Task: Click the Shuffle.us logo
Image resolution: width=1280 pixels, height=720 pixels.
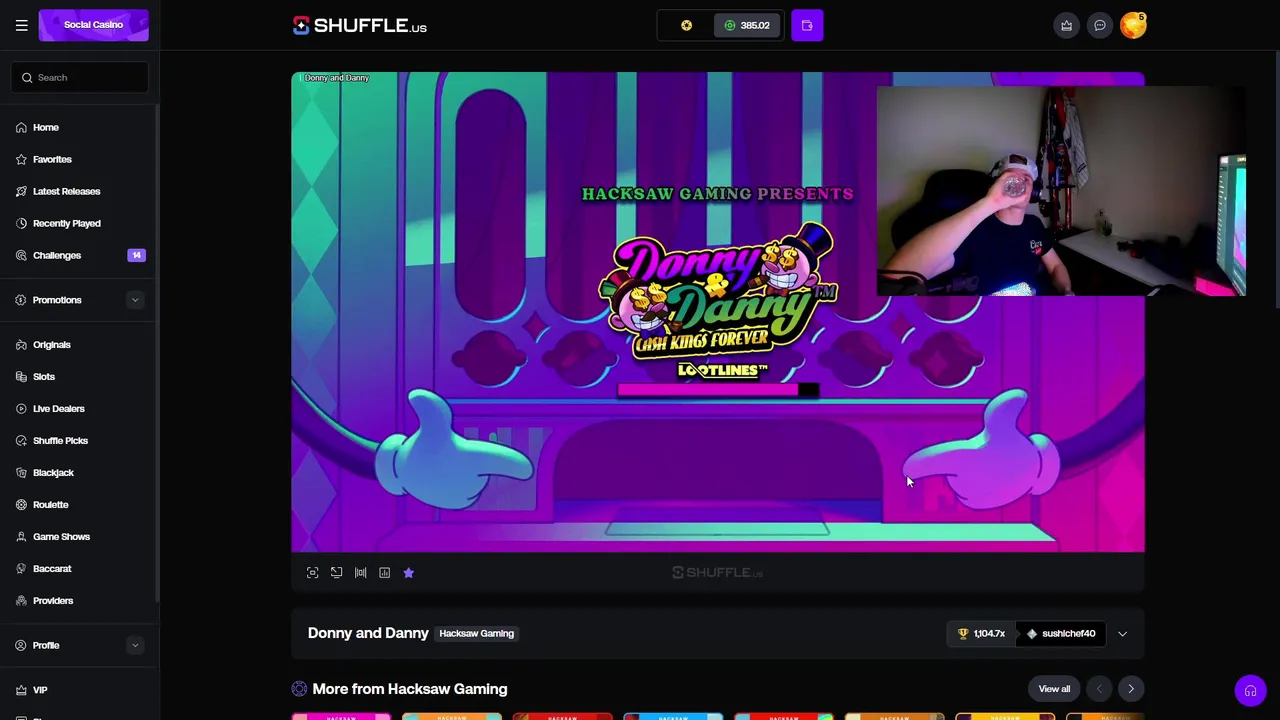Action: click(x=360, y=25)
